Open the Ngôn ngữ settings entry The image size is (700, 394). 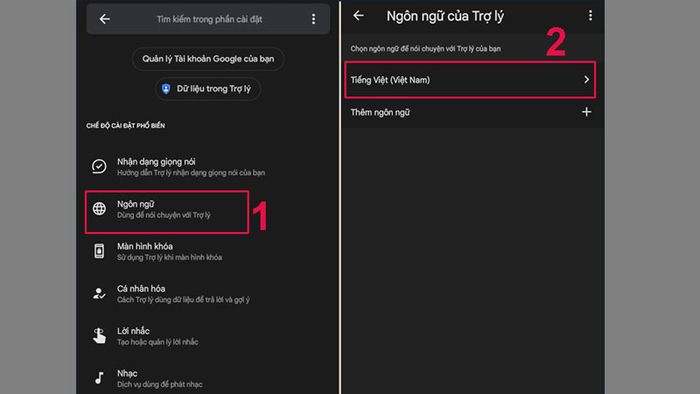click(x=167, y=212)
